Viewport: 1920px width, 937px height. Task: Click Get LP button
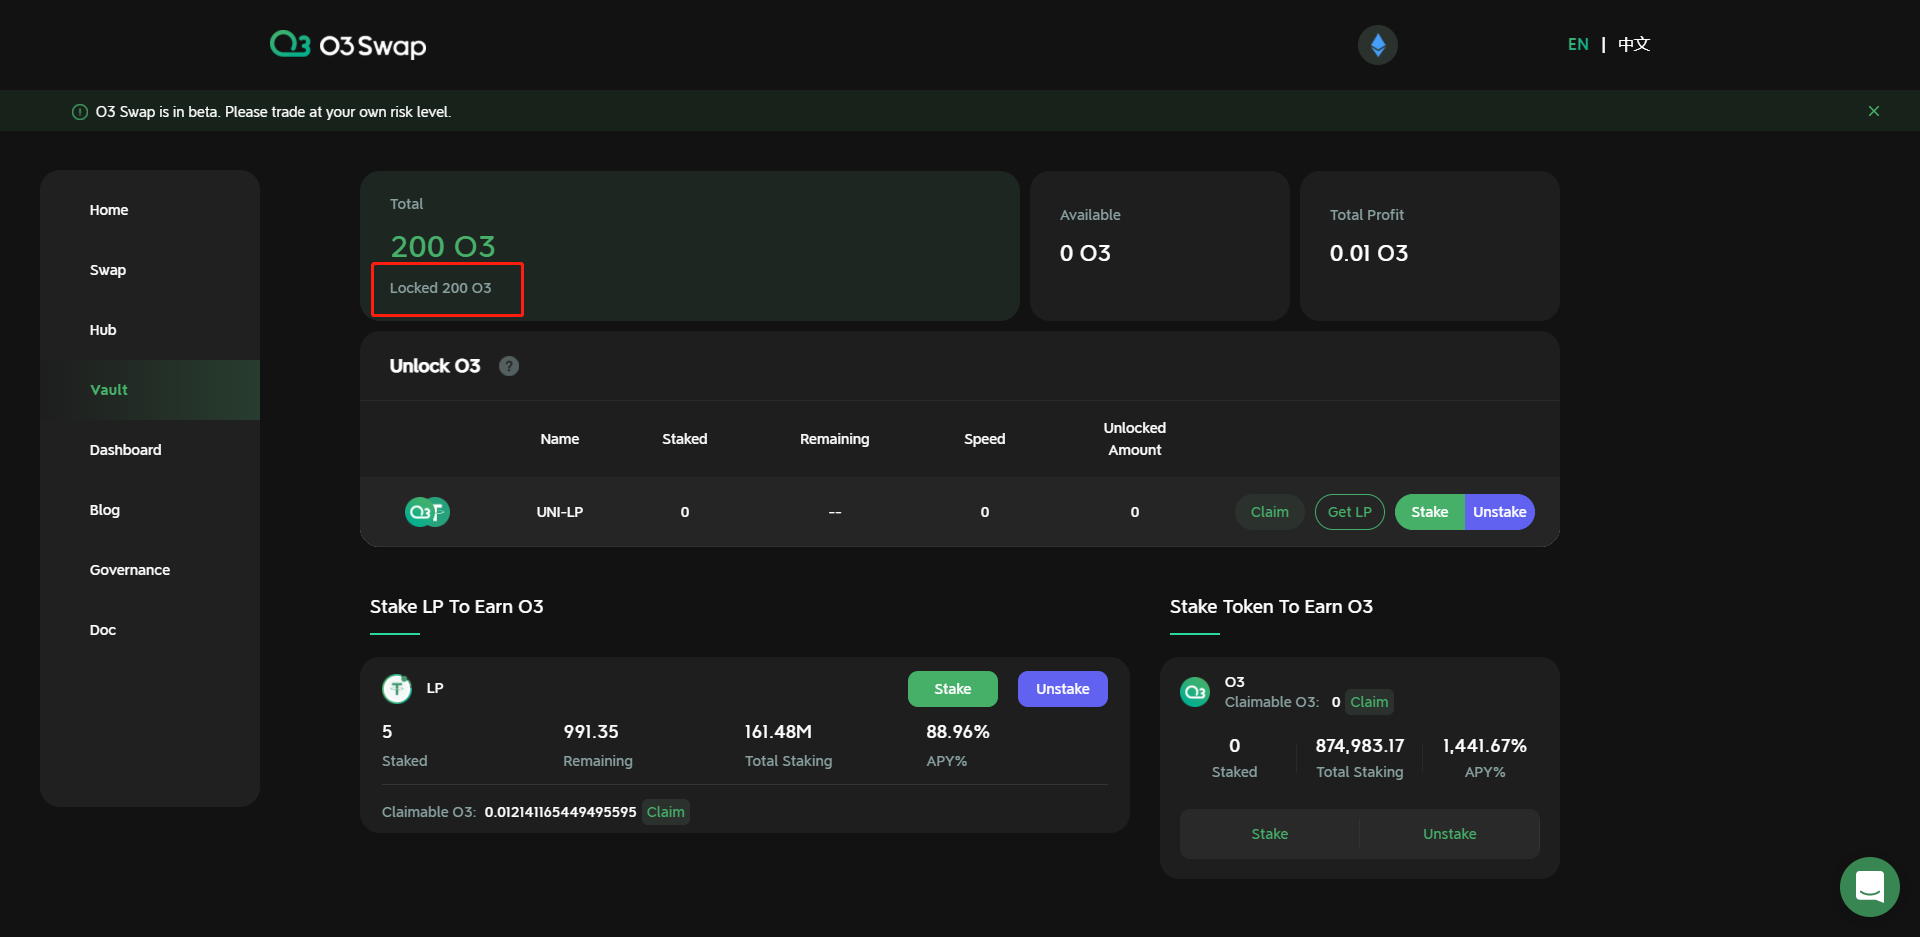1350,512
